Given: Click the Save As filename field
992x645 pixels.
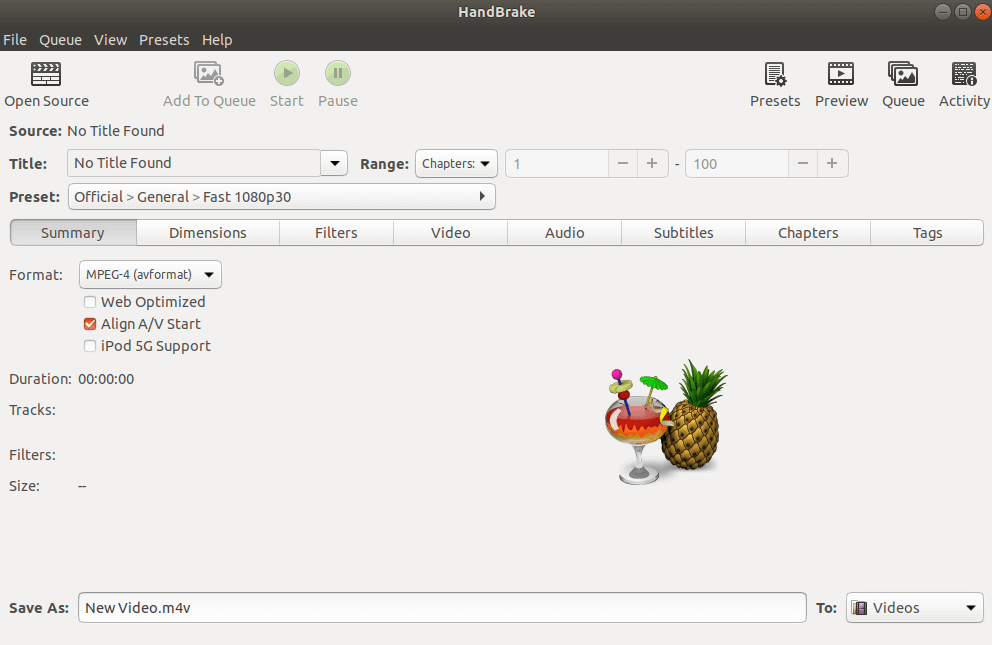Looking at the screenshot, I should 442,608.
